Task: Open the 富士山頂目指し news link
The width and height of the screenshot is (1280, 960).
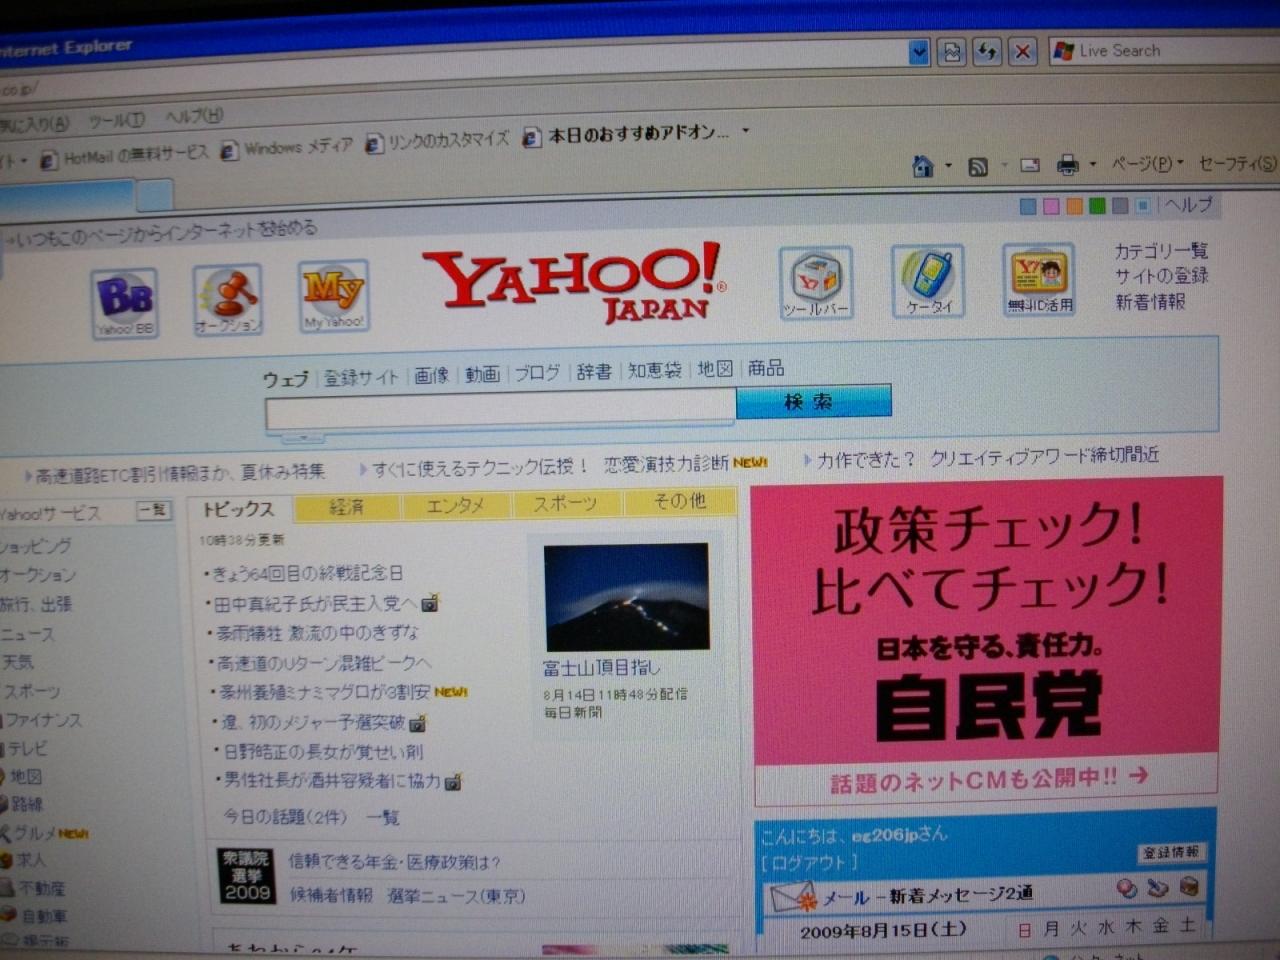Action: point(601,667)
